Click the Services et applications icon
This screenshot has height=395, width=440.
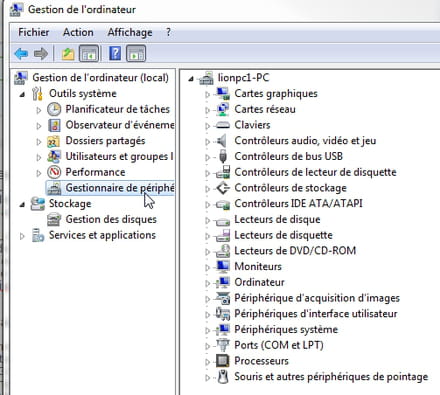click(x=38, y=235)
